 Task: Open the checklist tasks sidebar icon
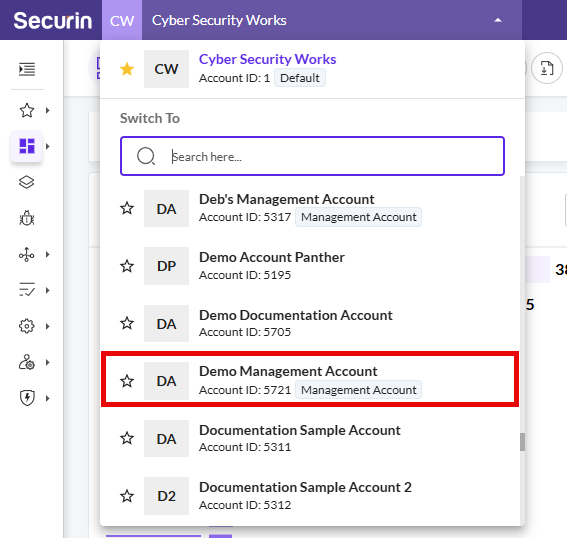pos(27,290)
